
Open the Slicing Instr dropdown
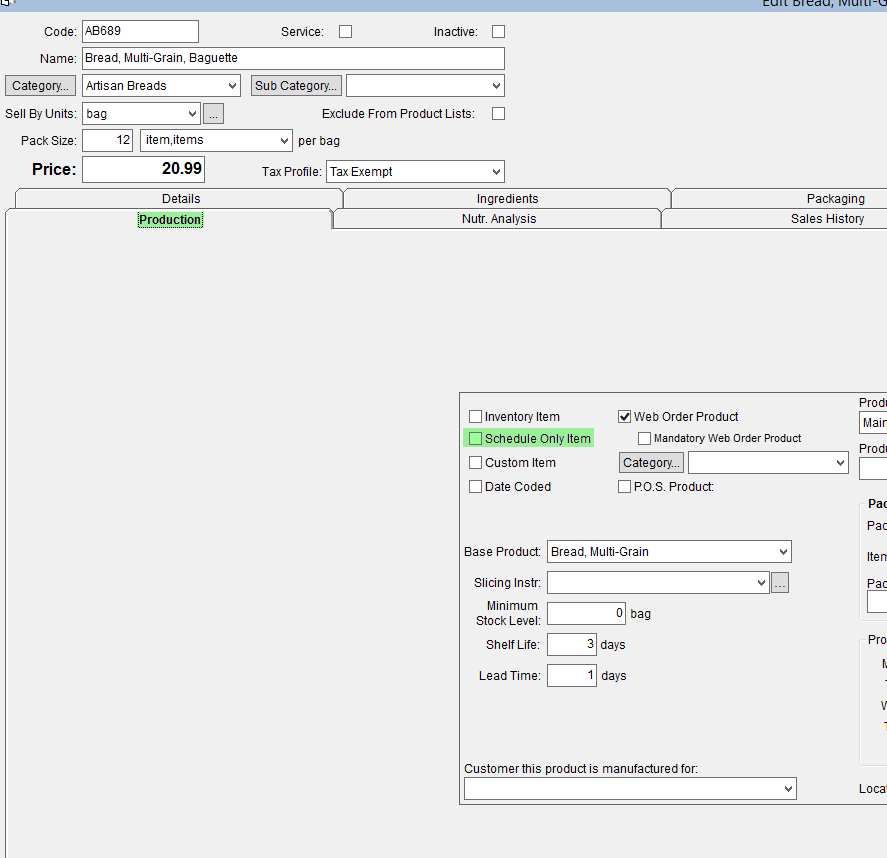658,583
